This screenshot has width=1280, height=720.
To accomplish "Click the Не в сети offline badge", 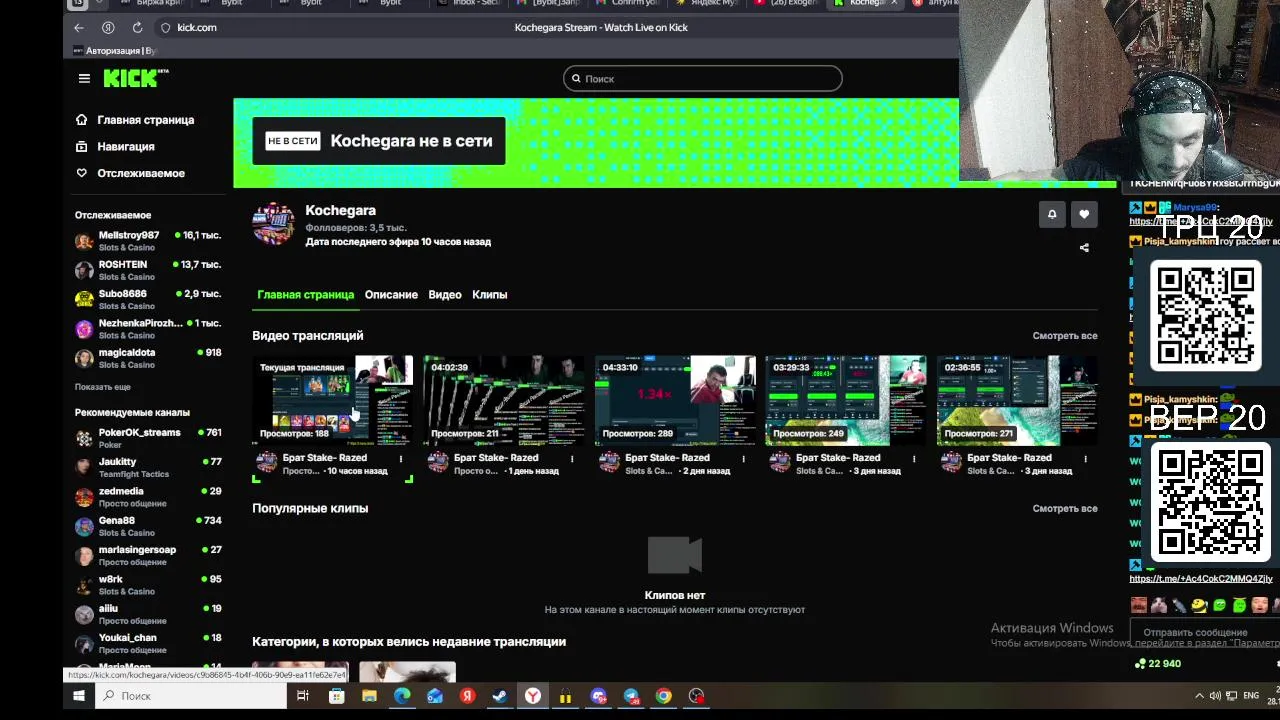I will click(x=292, y=141).
